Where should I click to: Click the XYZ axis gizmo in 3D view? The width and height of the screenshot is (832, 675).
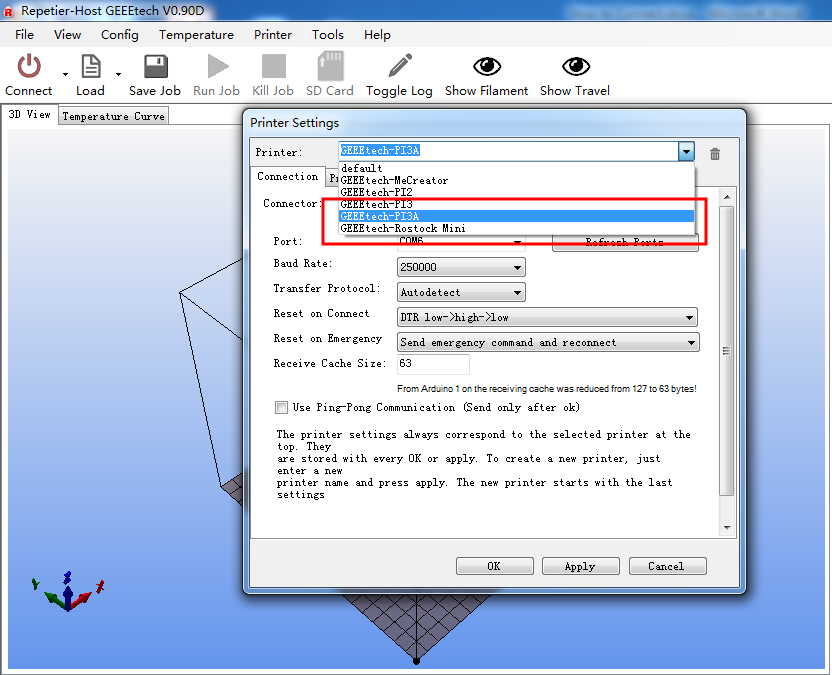click(x=68, y=592)
